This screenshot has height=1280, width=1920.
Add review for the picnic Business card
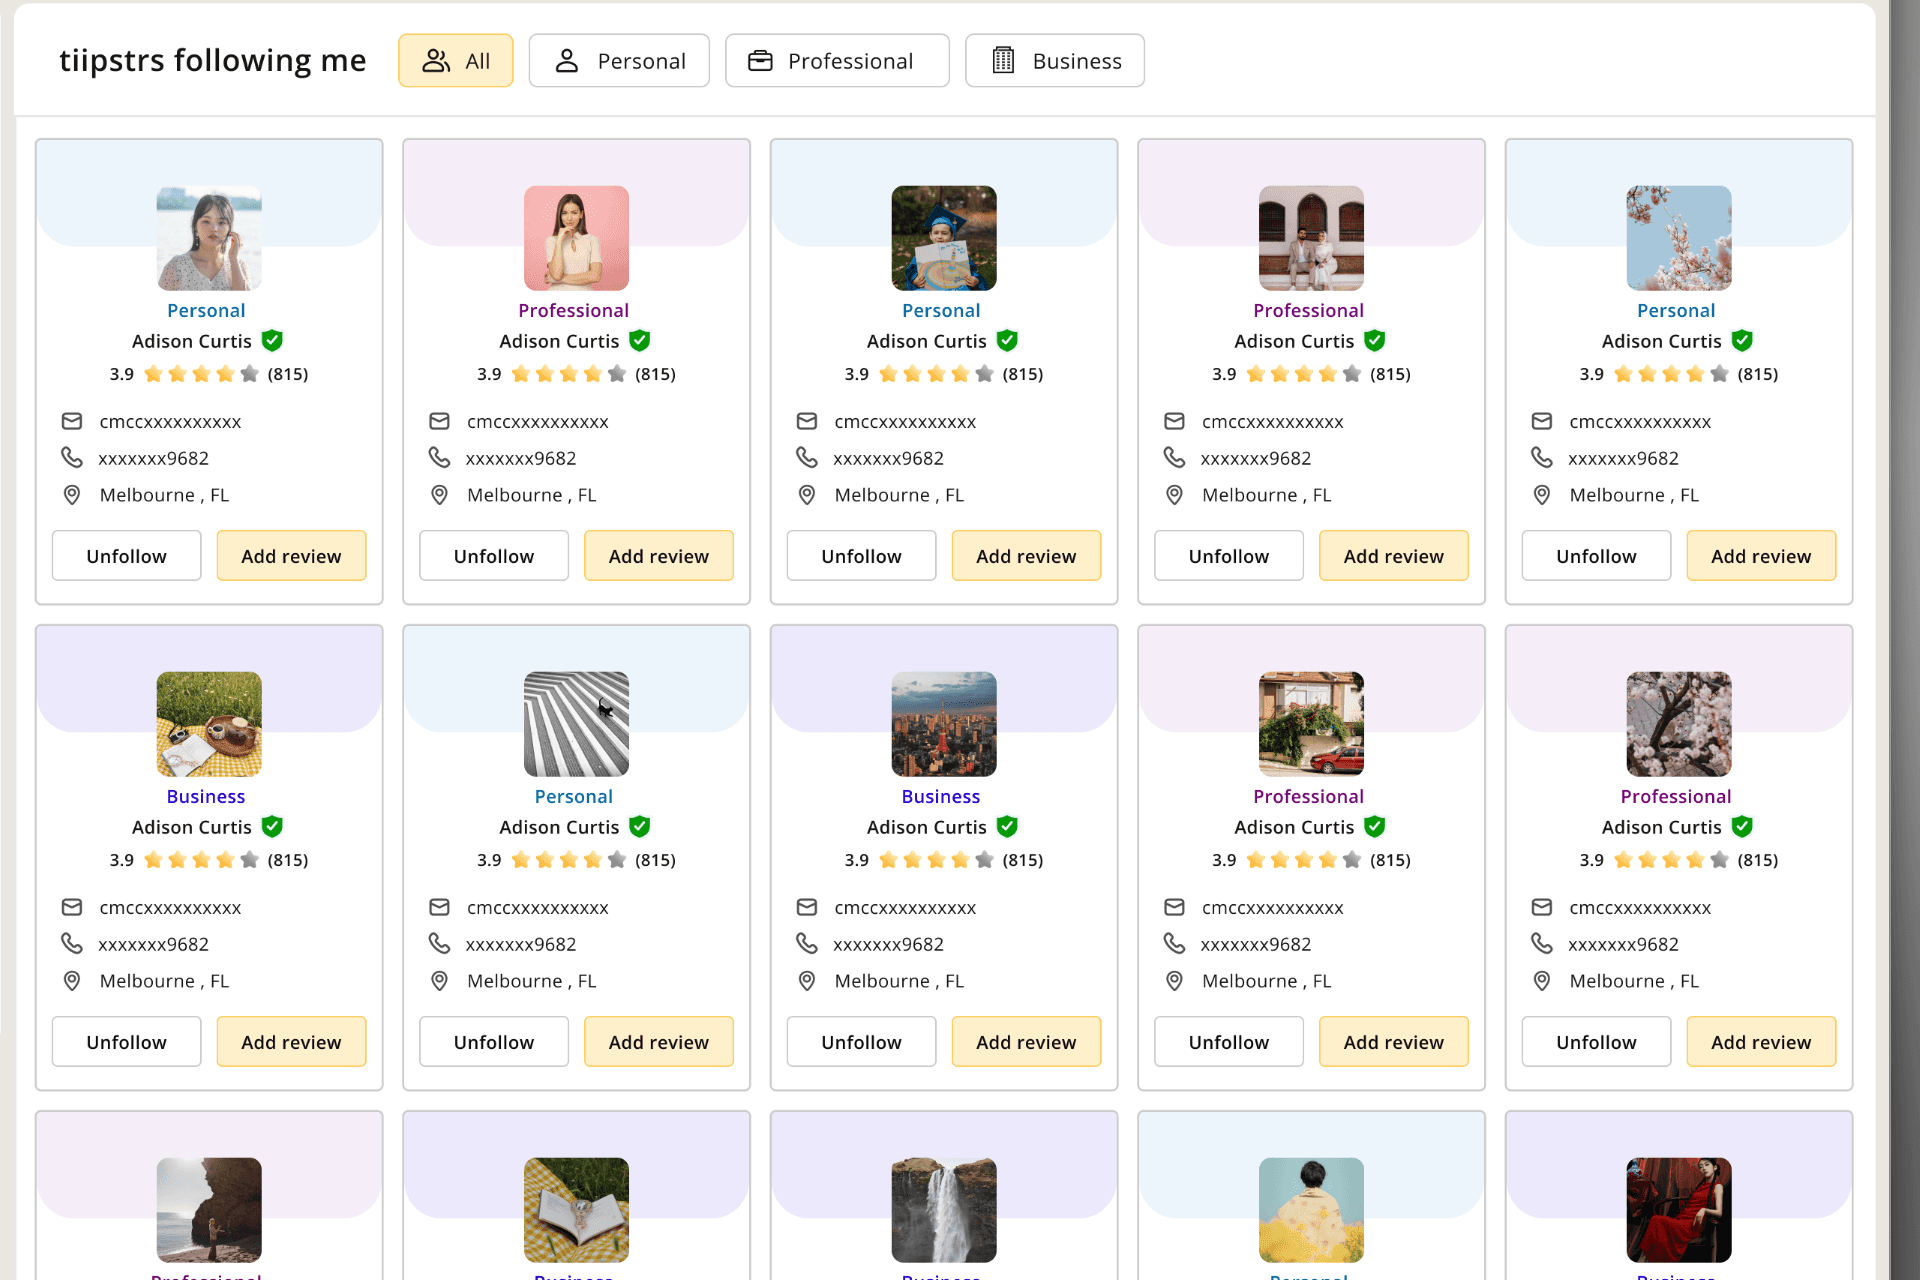[291, 1042]
